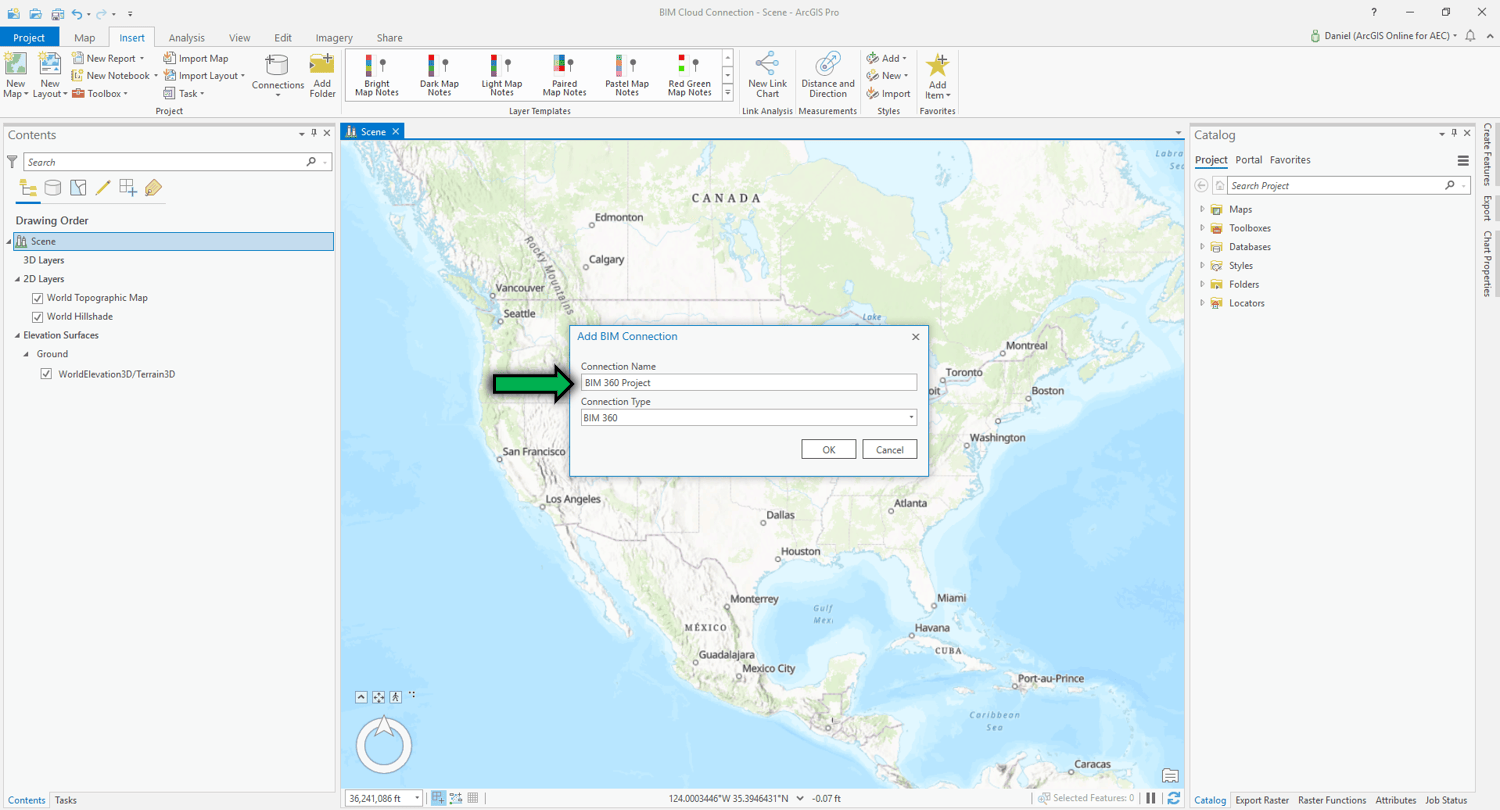
Task: Pause drawing with the status bar pause icon
Action: coord(1151,798)
